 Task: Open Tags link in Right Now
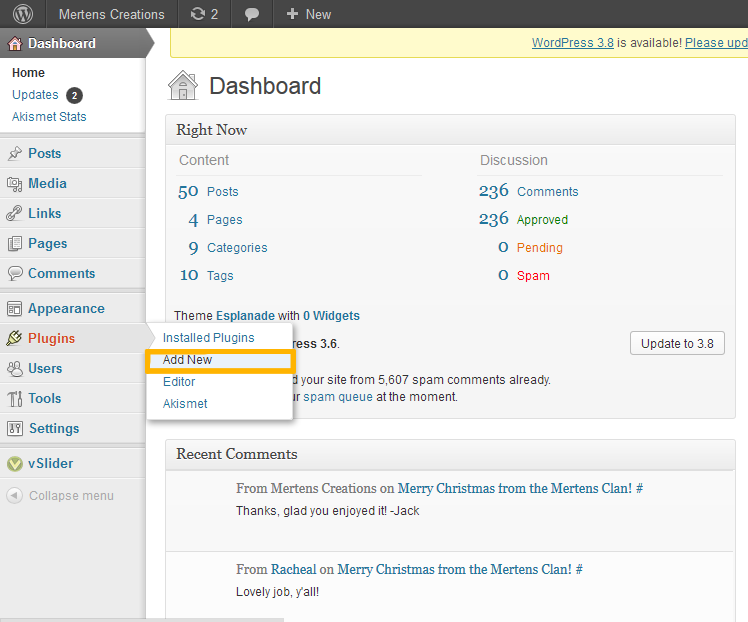[x=220, y=276]
